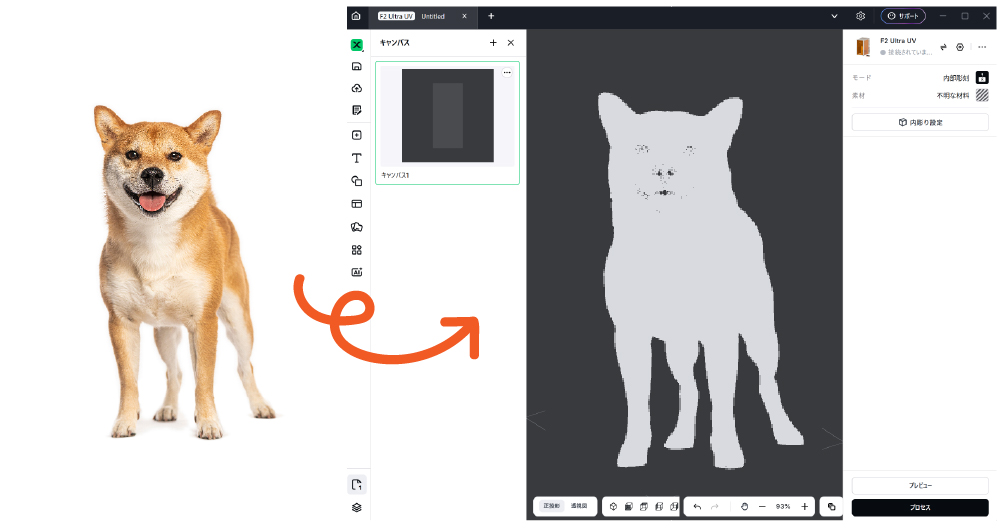Open the picture gallery icon in sidebar

[357, 227]
